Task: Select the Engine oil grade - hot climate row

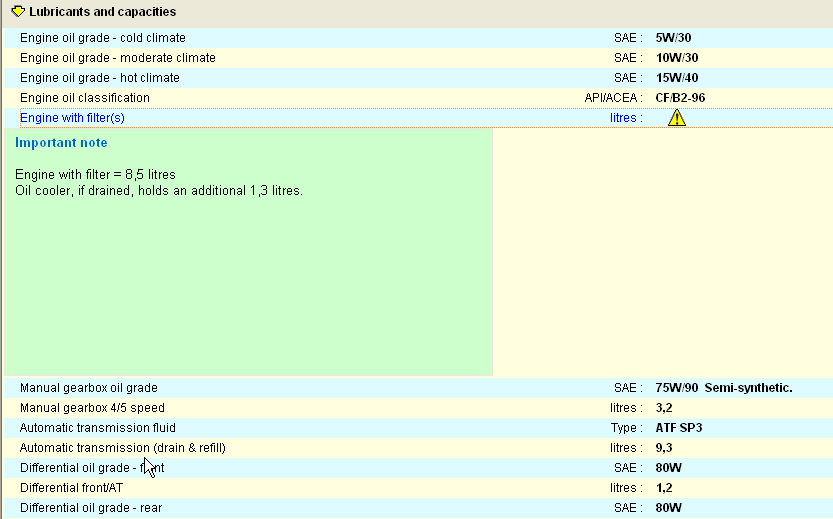Action: pyautogui.click(x=100, y=78)
